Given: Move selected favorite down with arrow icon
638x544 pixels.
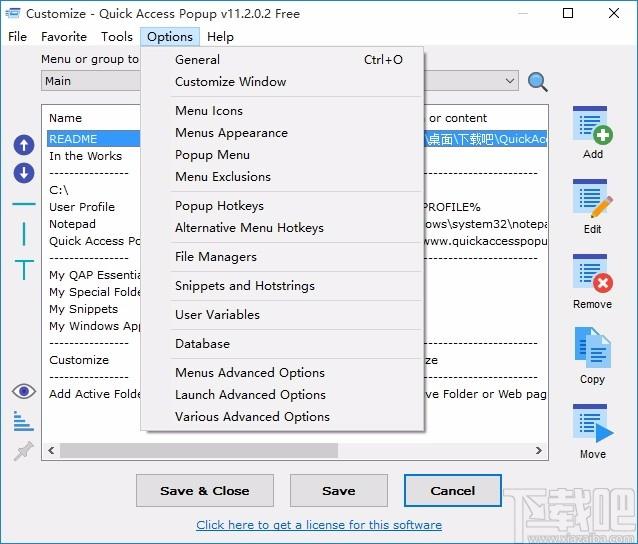Looking at the screenshot, I should point(24,173).
